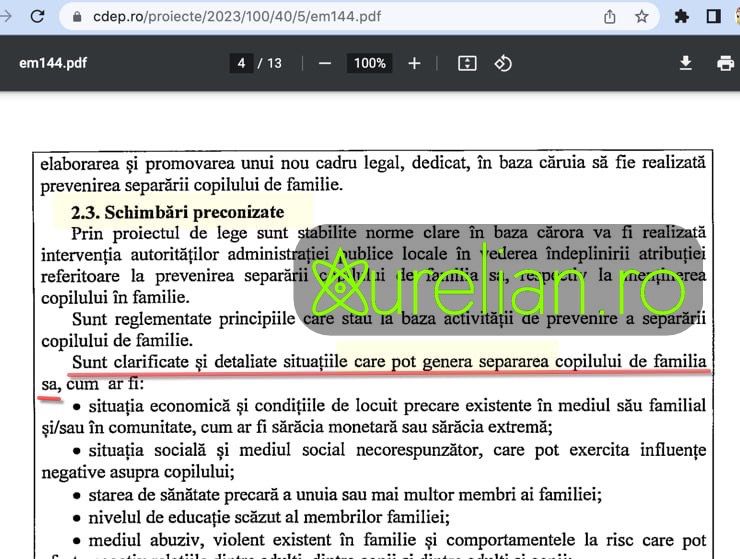Click the em144.pdf document title
740x559 pixels.
(x=53, y=63)
